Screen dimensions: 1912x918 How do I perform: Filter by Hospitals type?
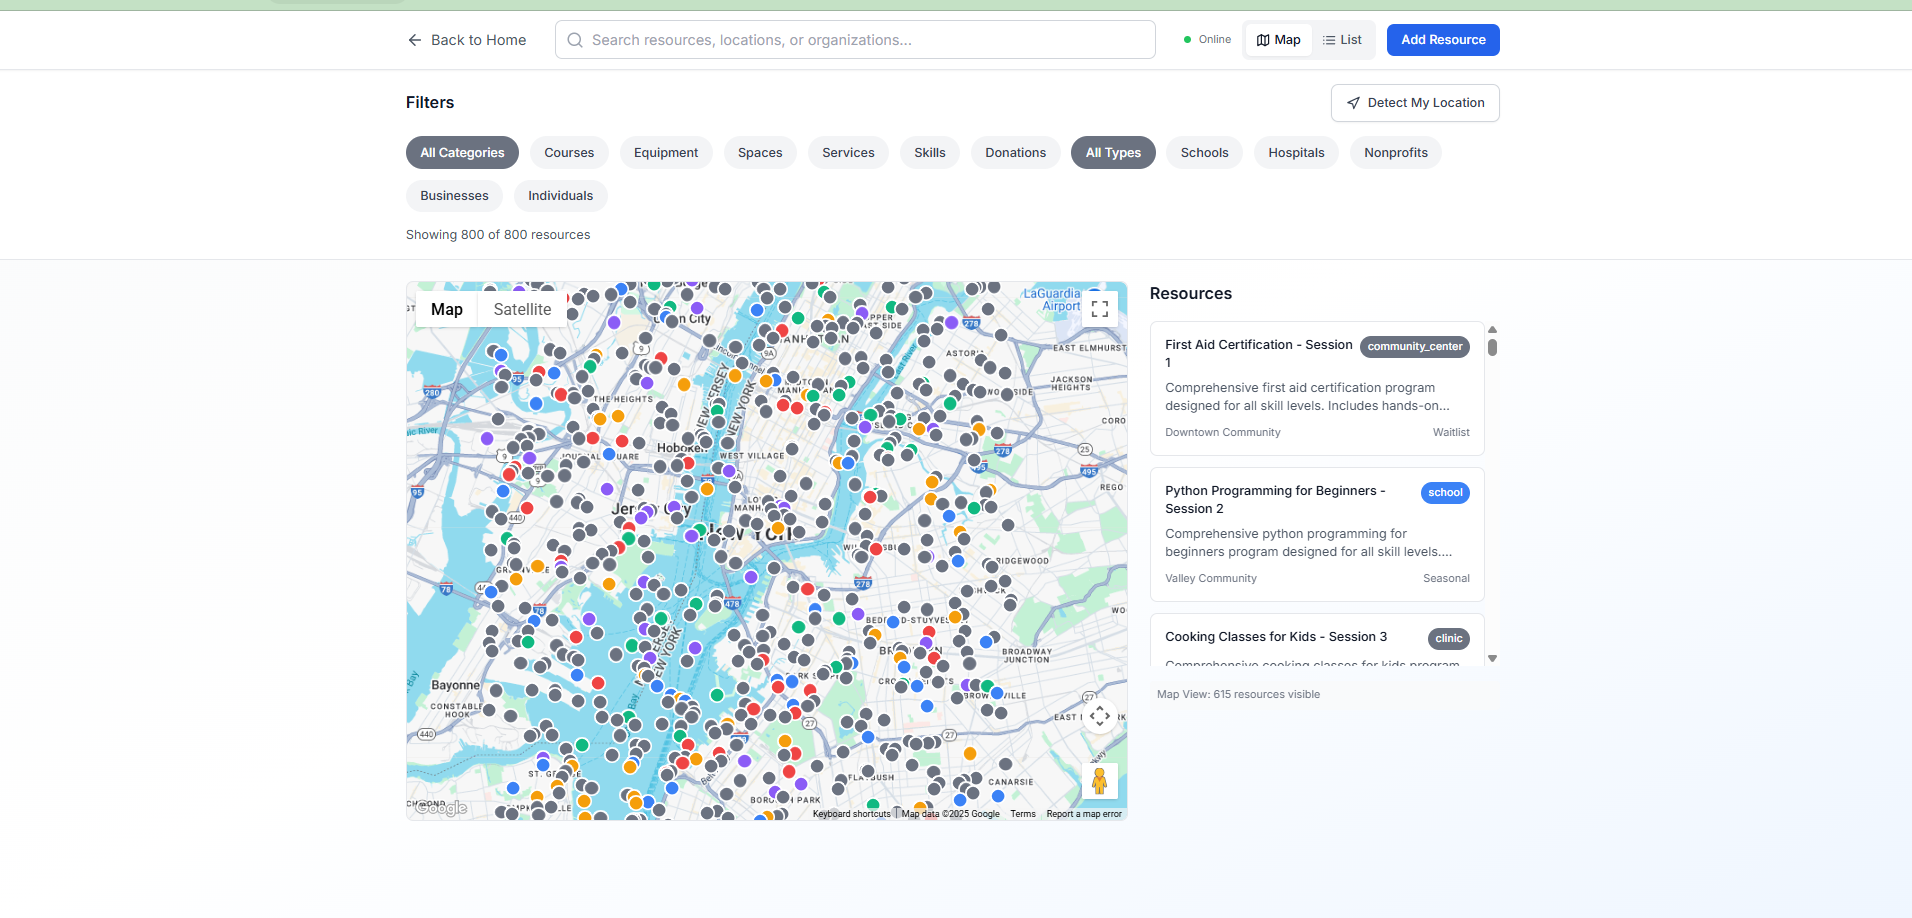click(x=1296, y=153)
